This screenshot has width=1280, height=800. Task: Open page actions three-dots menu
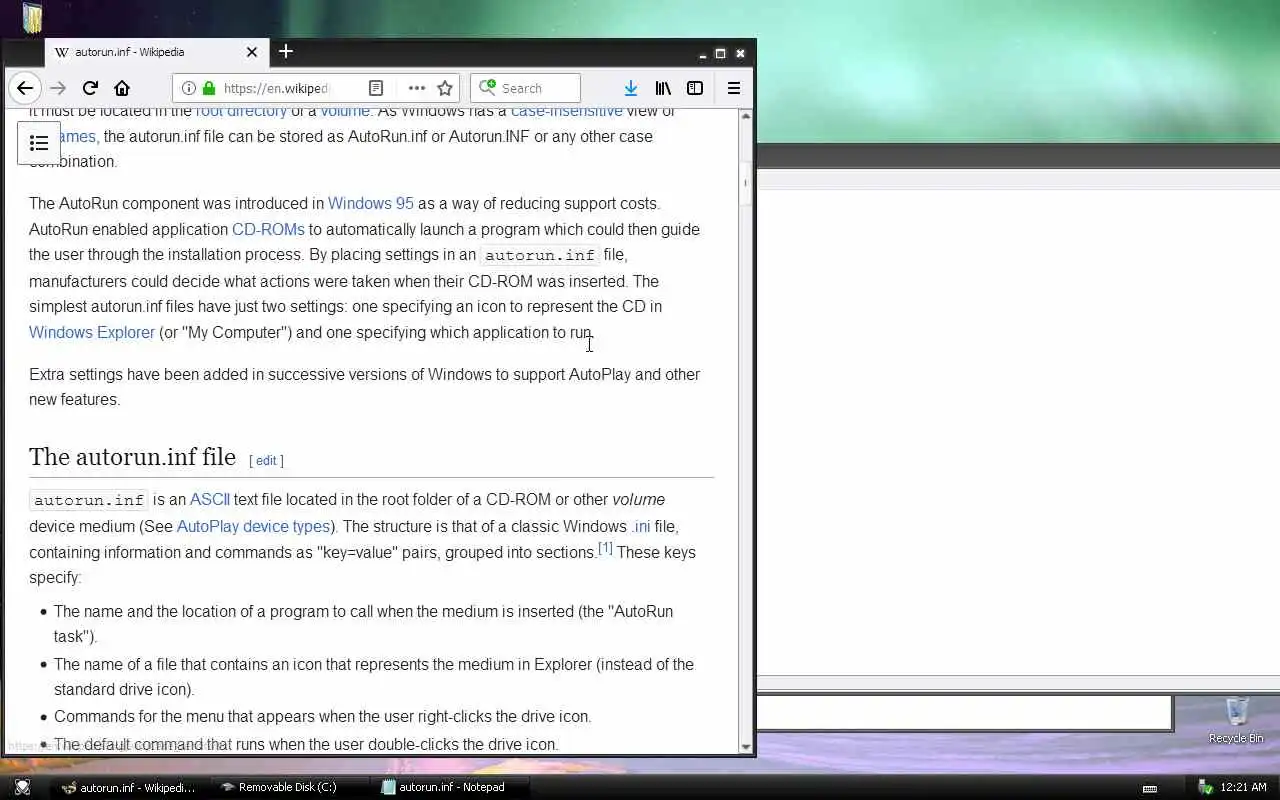(x=417, y=88)
